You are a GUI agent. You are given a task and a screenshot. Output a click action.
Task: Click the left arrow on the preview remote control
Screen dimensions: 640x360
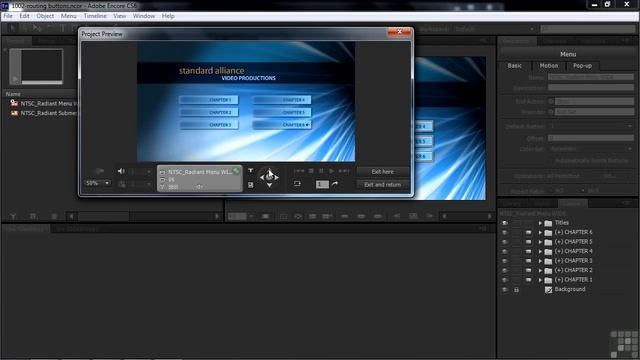262,178
